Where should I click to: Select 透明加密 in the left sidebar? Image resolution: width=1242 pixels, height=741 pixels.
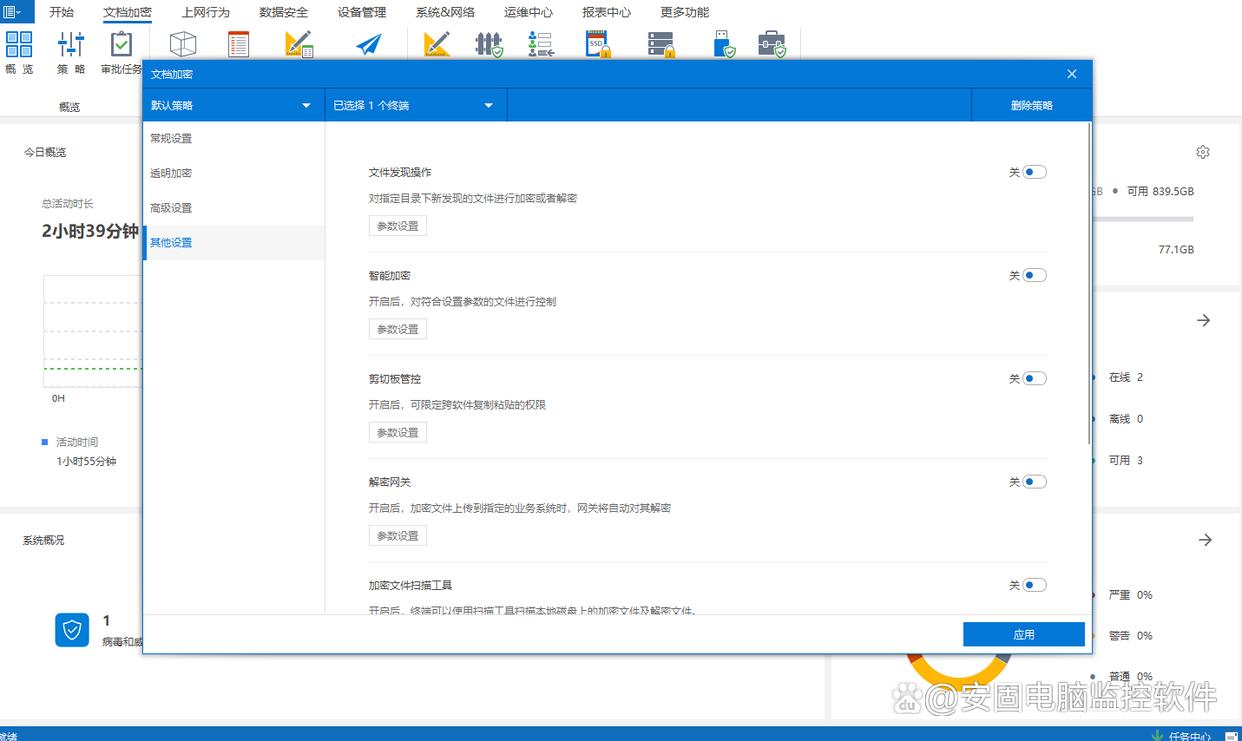171,173
